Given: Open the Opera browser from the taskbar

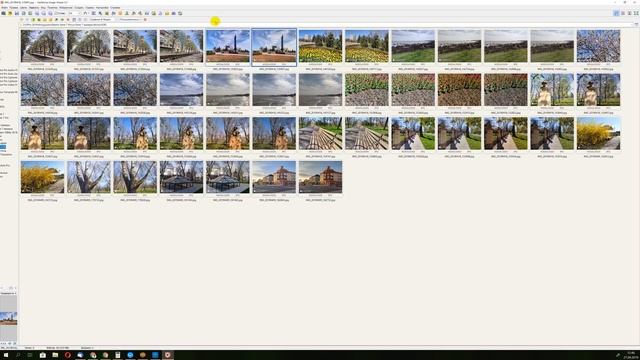Looking at the screenshot, I should click(68, 355).
